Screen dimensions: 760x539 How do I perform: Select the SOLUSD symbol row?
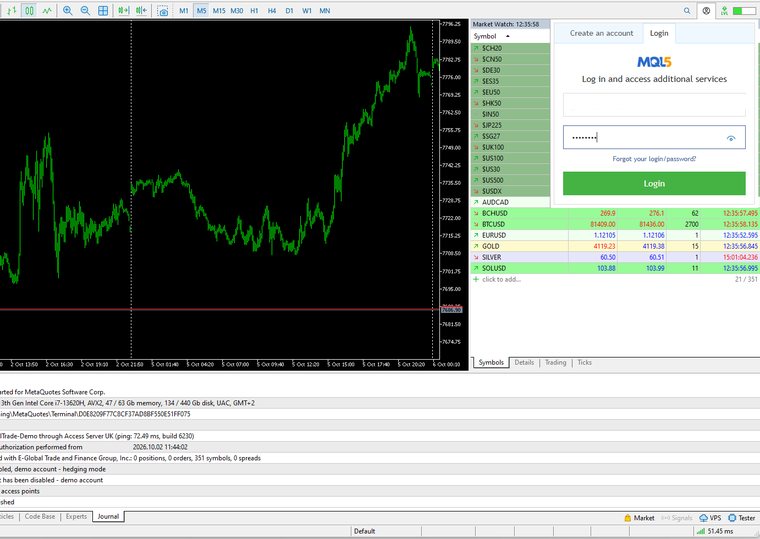pyautogui.click(x=615, y=268)
